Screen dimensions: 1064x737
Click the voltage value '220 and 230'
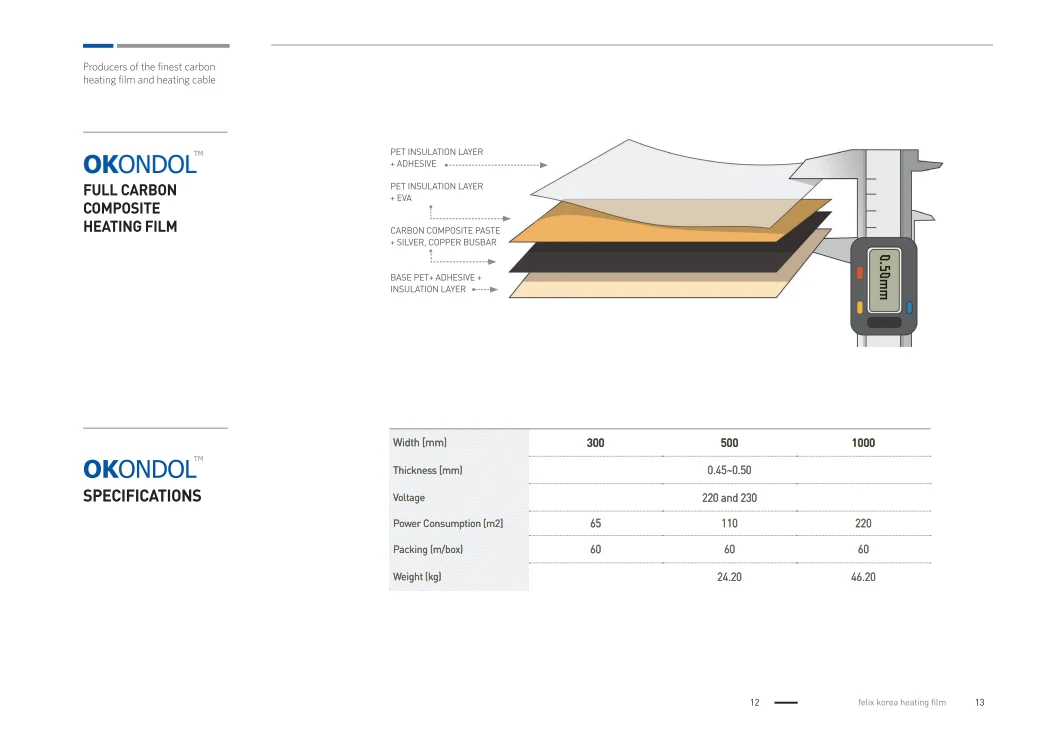pos(729,497)
